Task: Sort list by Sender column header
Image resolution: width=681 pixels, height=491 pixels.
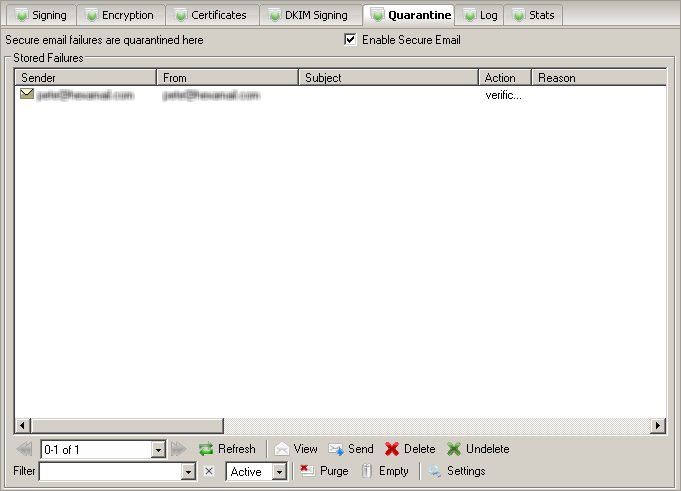Action: point(86,77)
